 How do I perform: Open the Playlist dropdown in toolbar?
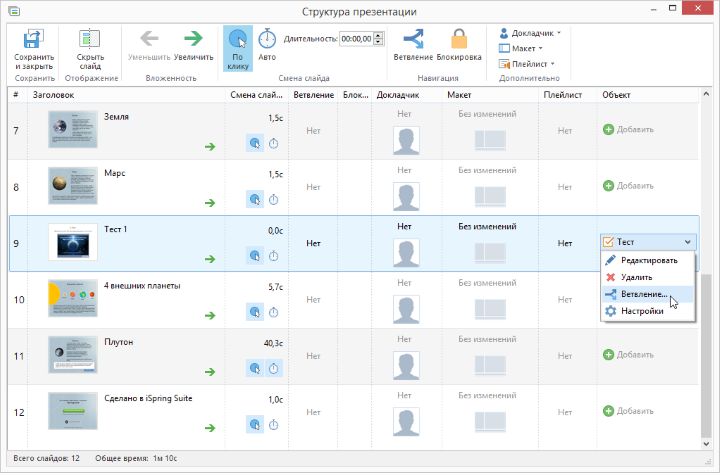pyautogui.click(x=527, y=64)
